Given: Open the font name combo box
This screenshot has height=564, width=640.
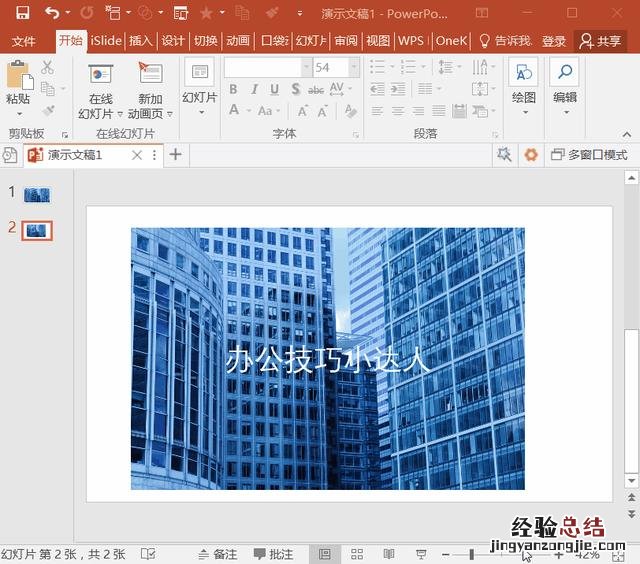Looking at the screenshot, I should 267,68.
